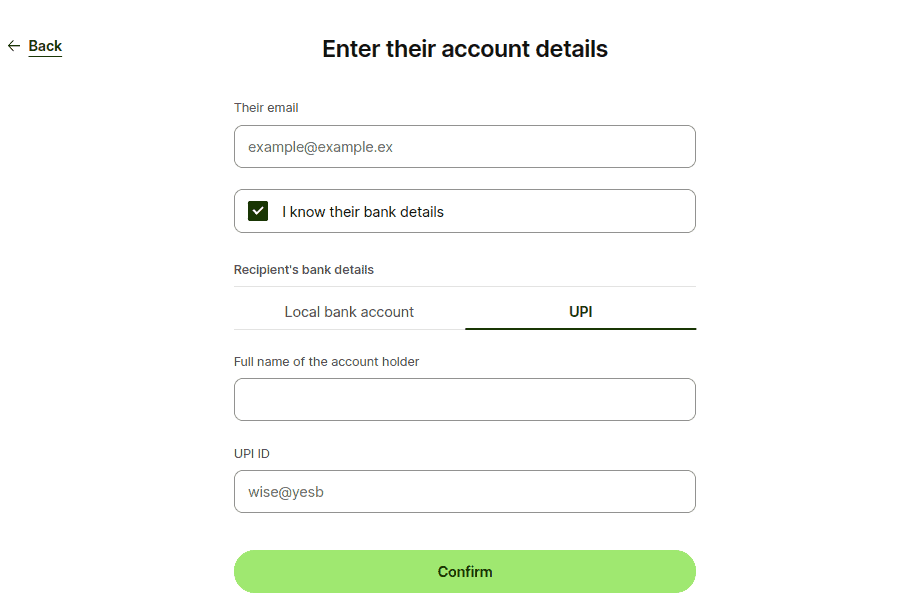916x611 pixels.
Task: Click the "Recipient's bank details" section heading
Action: (x=304, y=270)
